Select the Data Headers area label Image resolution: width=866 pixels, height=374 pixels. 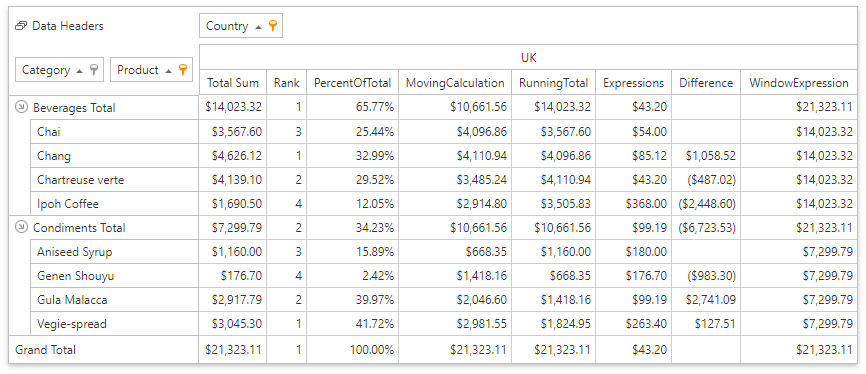(67, 25)
